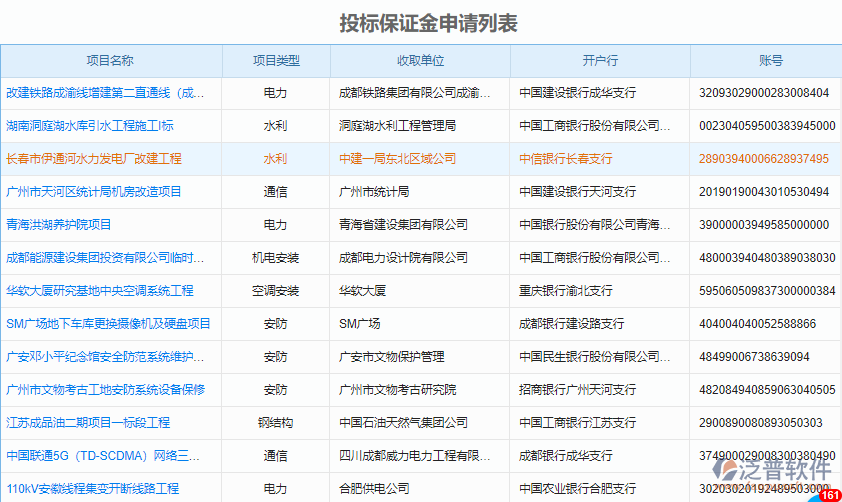Image resolution: width=842 pixels, height=502 pixels.
Task: Open project link SM广场地下车库更换摄像机及硬盘项目
Action: coord(108,324)
